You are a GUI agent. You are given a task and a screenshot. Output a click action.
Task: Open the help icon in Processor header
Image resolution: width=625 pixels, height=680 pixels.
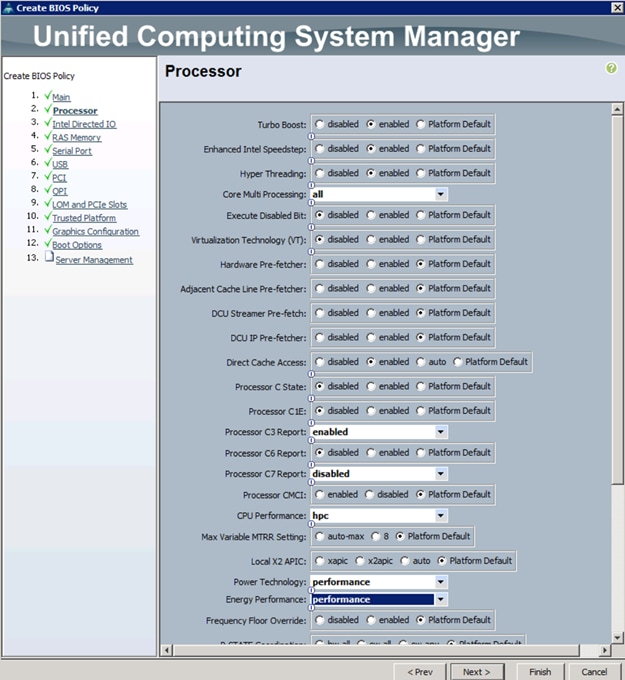[611, 68]
